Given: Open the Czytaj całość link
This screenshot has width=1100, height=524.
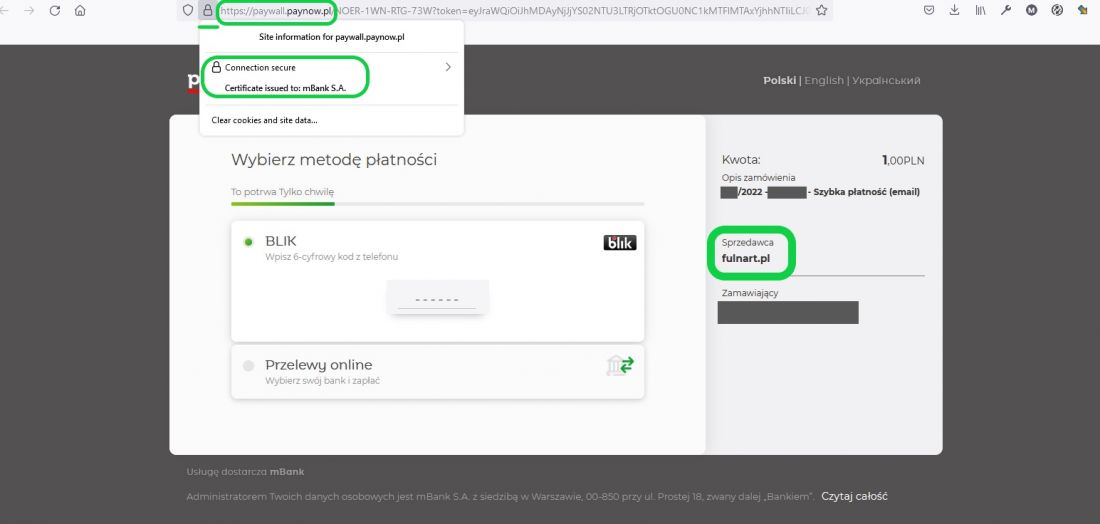Looking at the screenshot, I should point(854,497).
